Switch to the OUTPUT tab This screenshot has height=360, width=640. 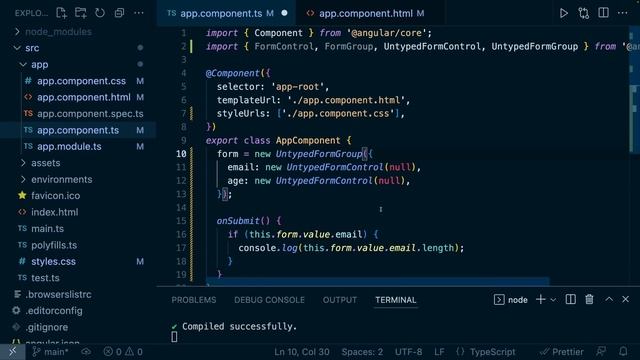pos(340,300)
